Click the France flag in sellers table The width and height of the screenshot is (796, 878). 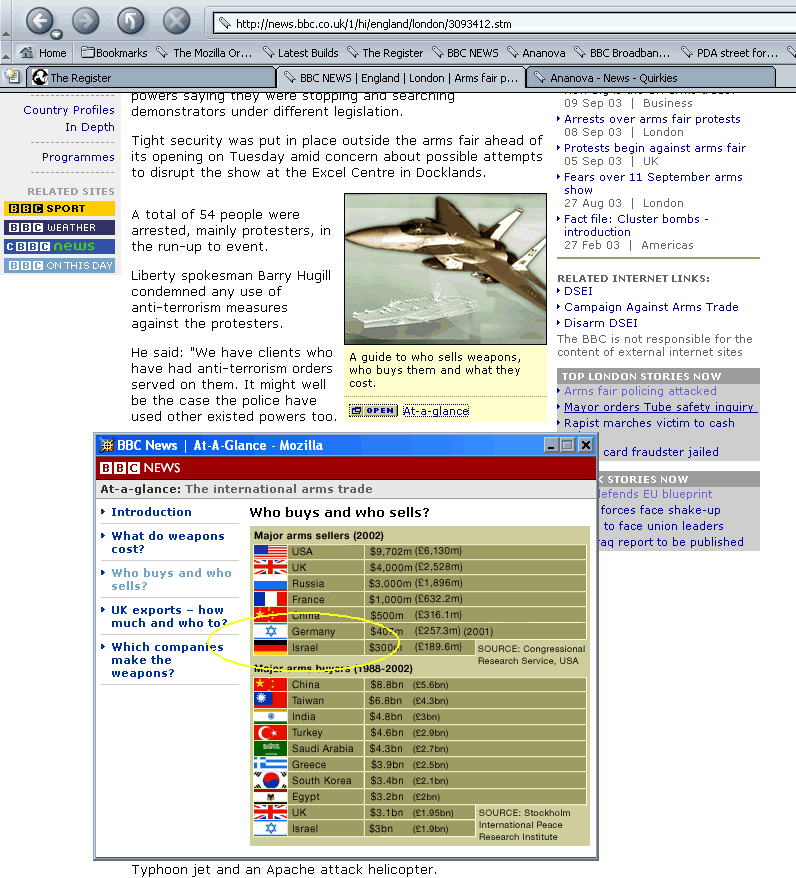click(x=270, y=599)
